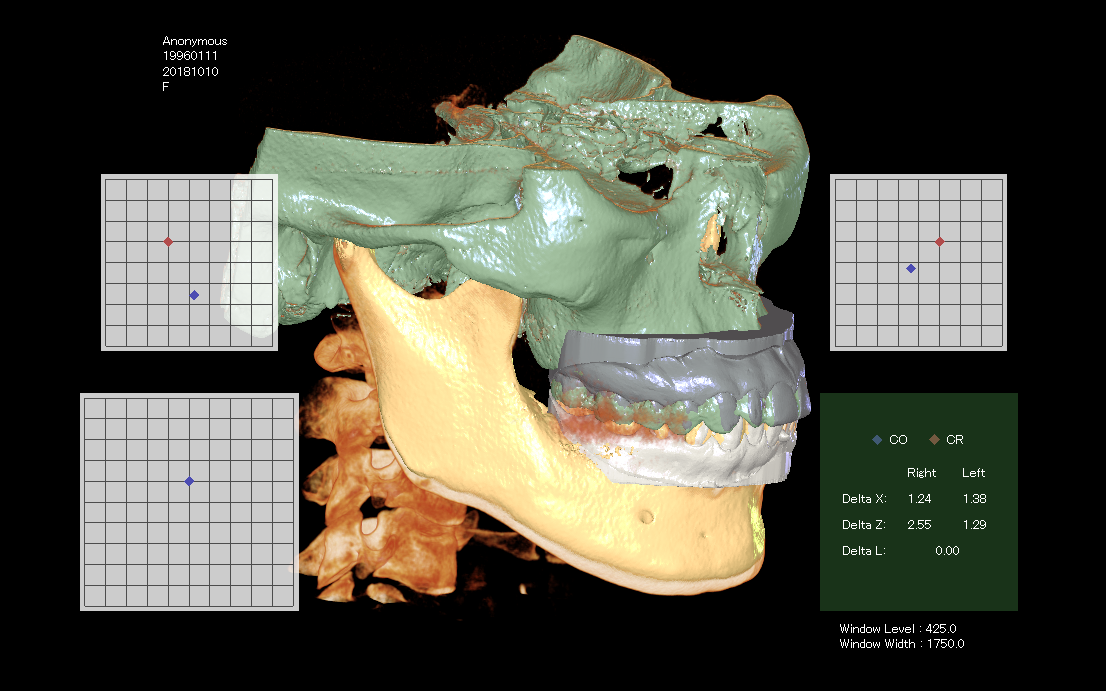Click the blue marker in bottom-left grid
Viewport: 1106px width, 691px height.
pyautogui.click(x=189, y=481)
